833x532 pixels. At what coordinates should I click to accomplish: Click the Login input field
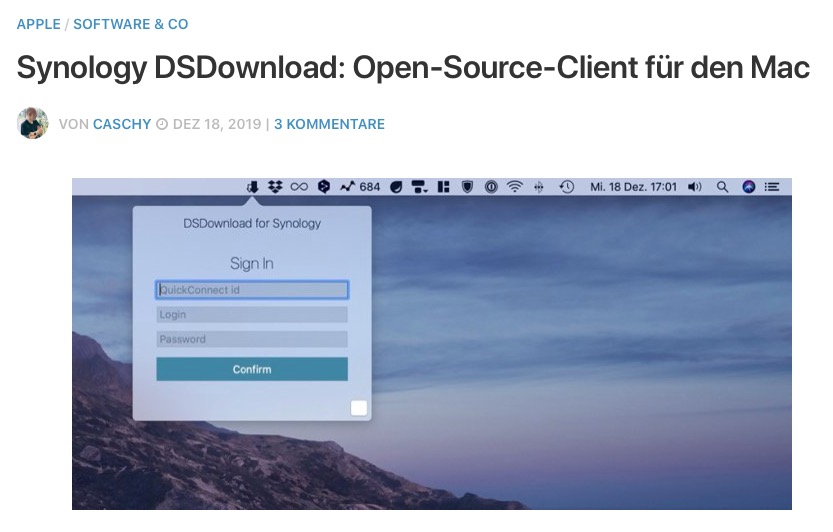tap(252, 315)
